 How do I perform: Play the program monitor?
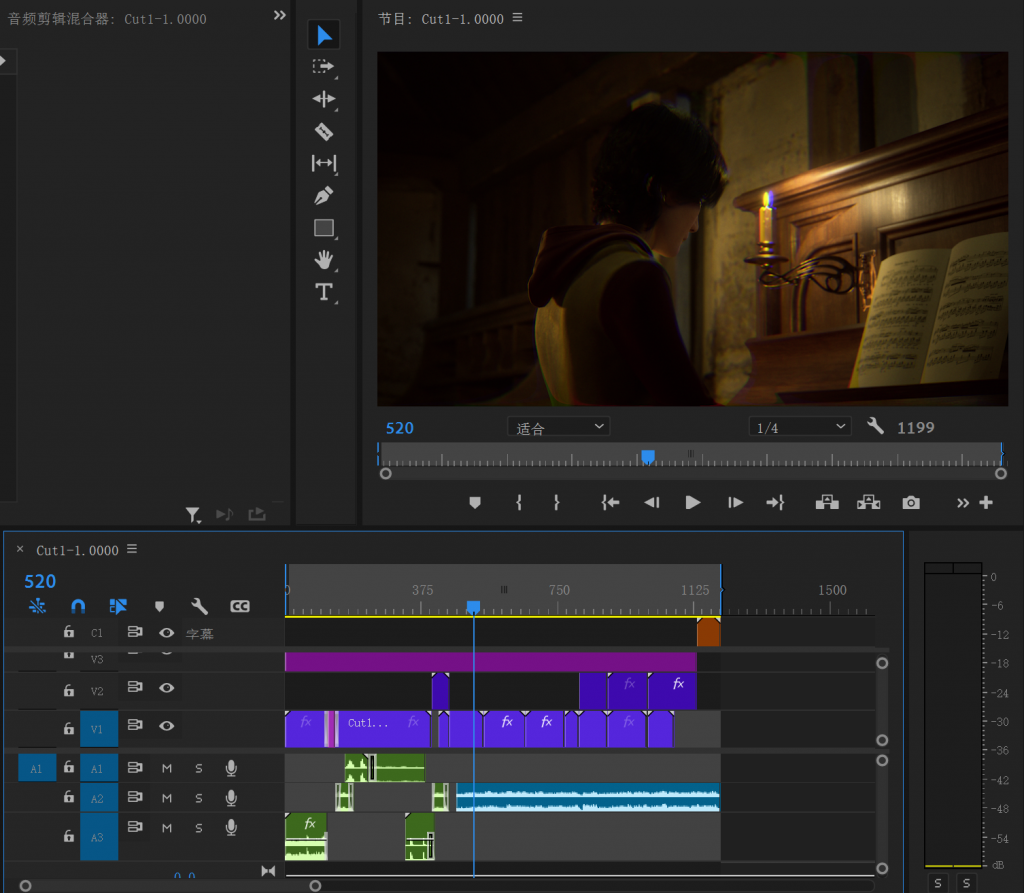[693, 502]
